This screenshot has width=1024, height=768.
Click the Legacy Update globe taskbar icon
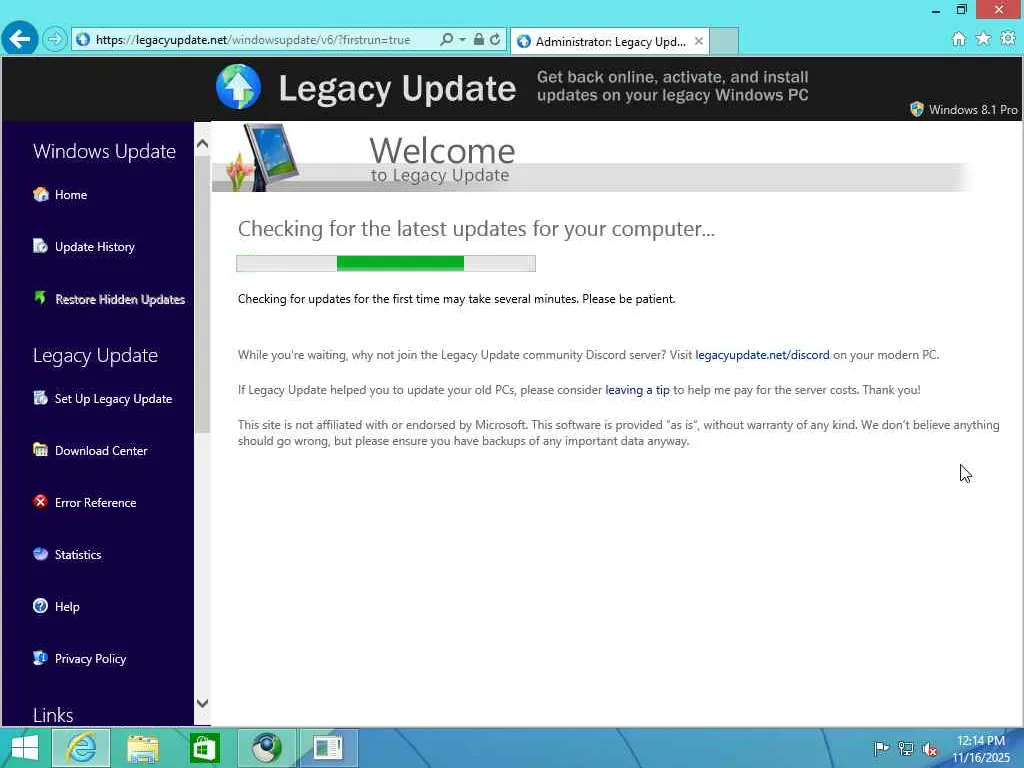pos(266,748)
